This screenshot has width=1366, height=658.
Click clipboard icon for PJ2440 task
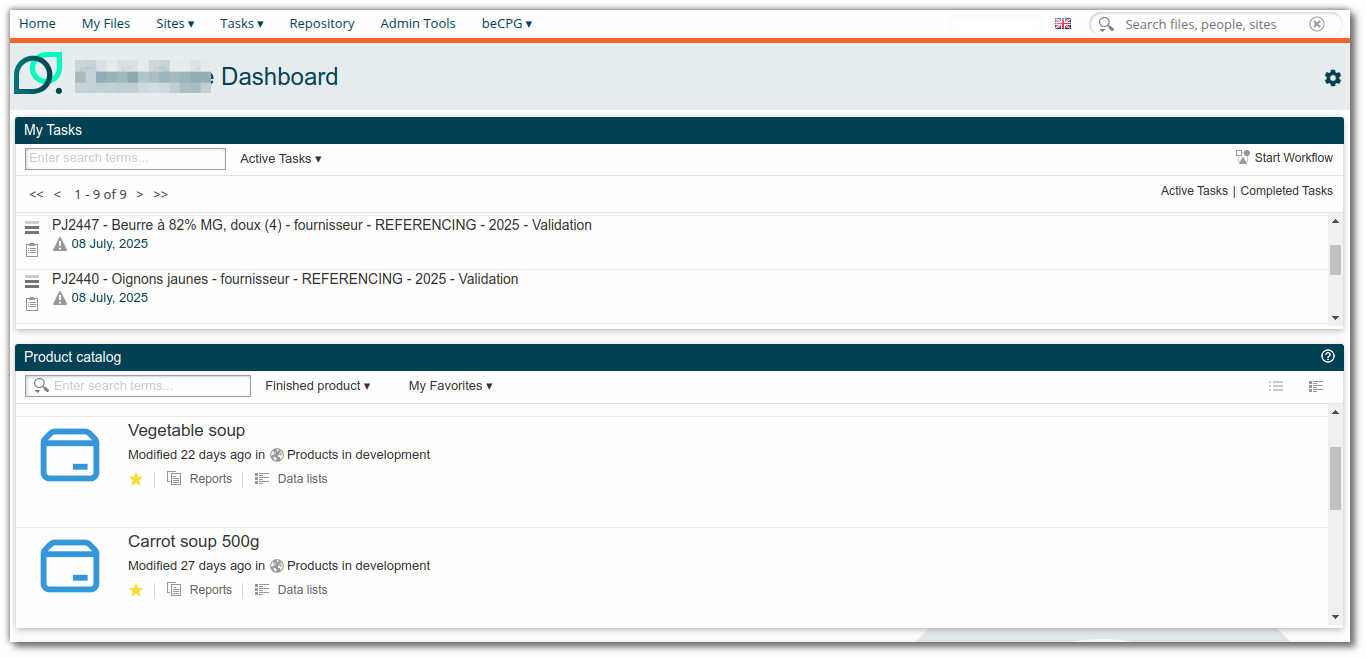(32, 304)
